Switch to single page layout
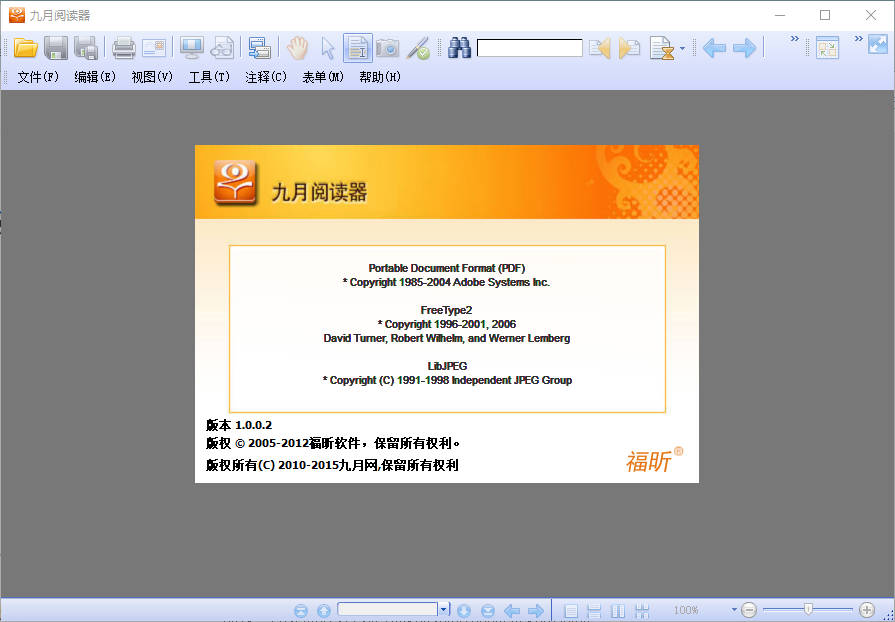Viewport: 895px width, 622px height. (x=571, y=611)
